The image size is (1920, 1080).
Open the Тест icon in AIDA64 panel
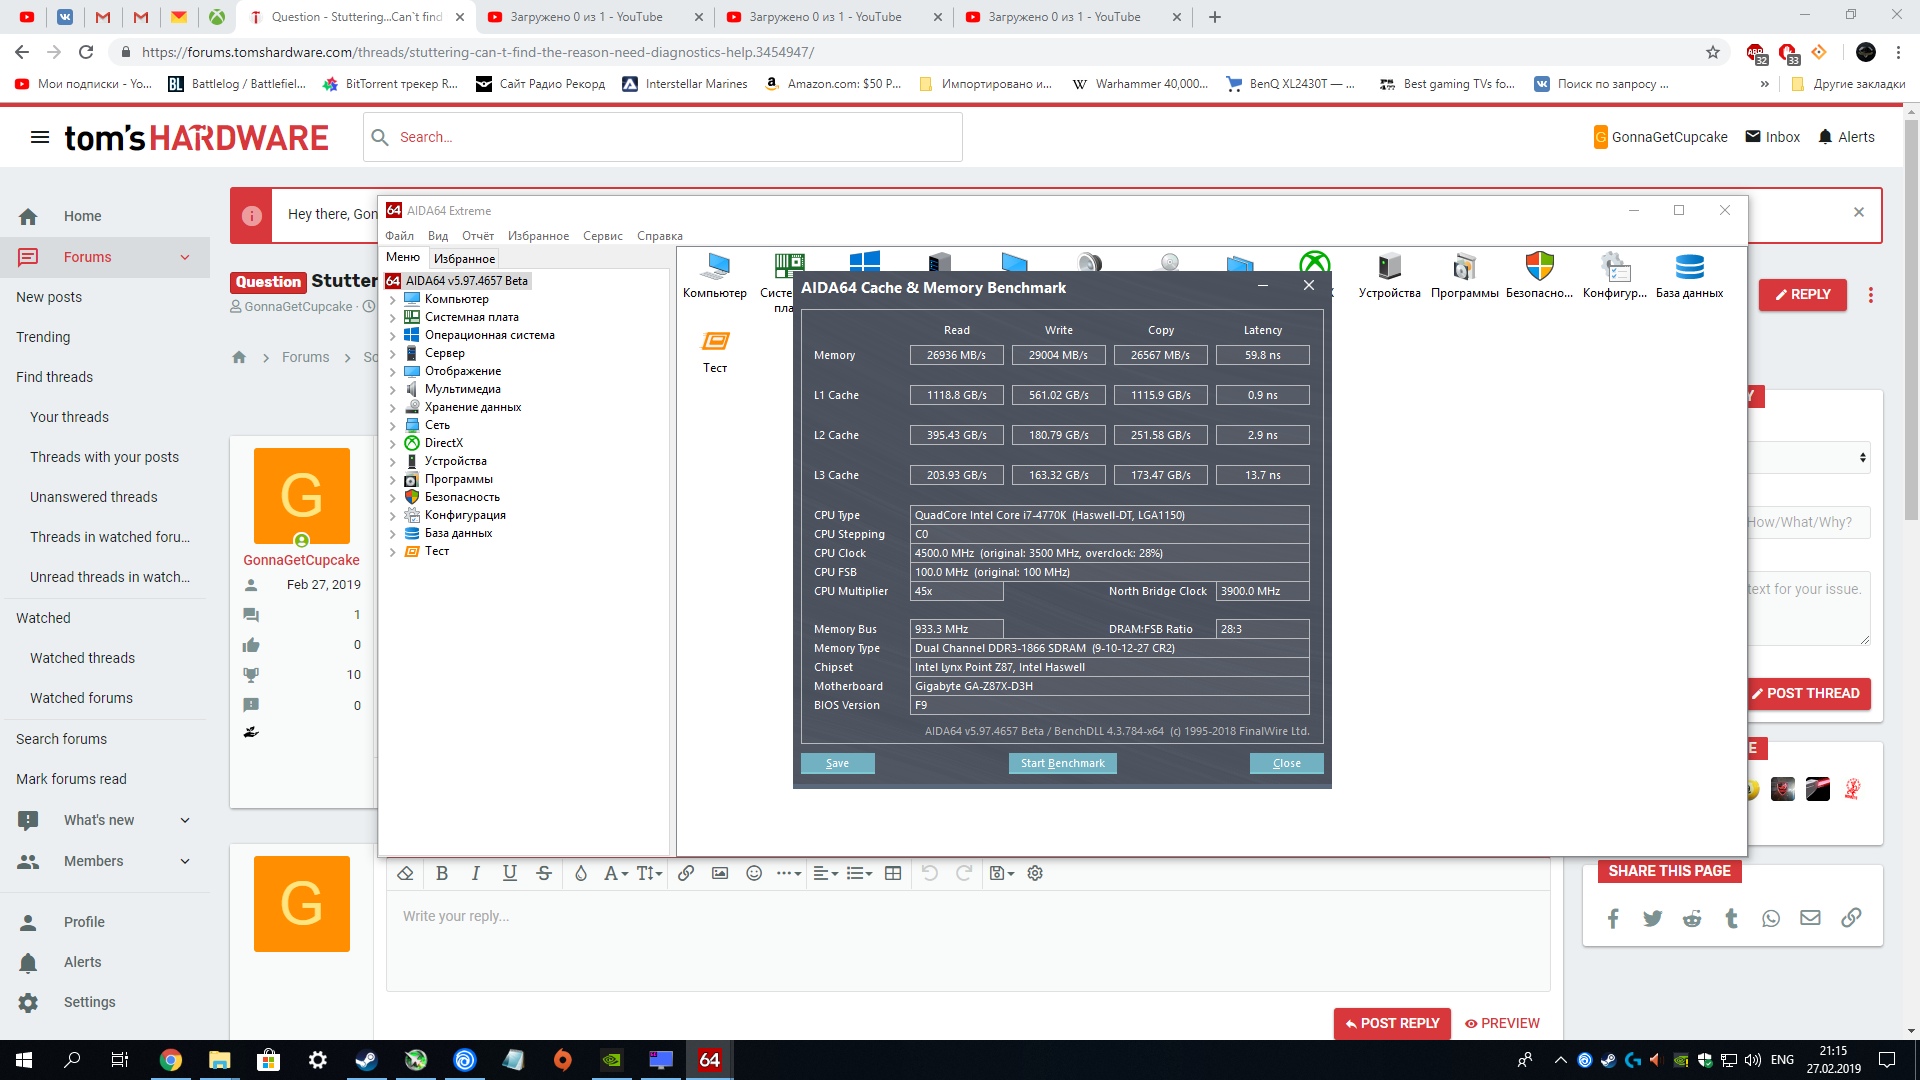pyautogui.click(x=715, y=351)
